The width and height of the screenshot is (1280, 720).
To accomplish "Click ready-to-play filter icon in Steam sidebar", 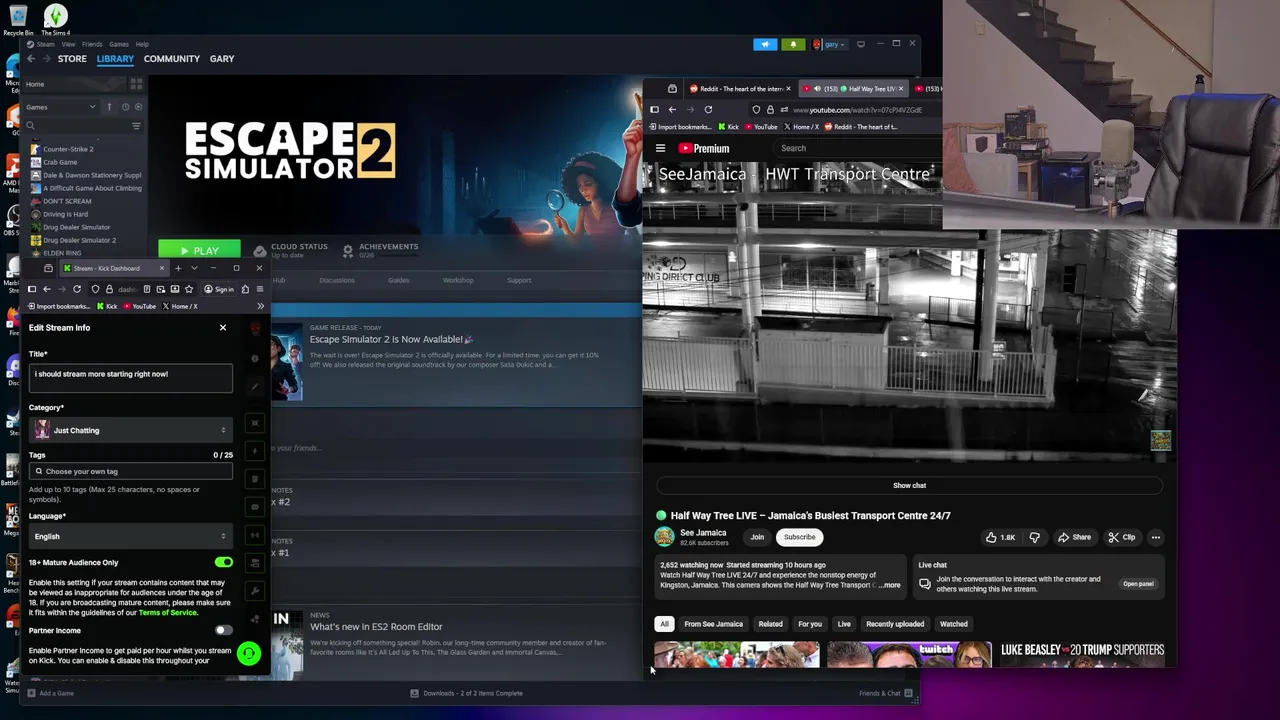I will pos(138,107).
